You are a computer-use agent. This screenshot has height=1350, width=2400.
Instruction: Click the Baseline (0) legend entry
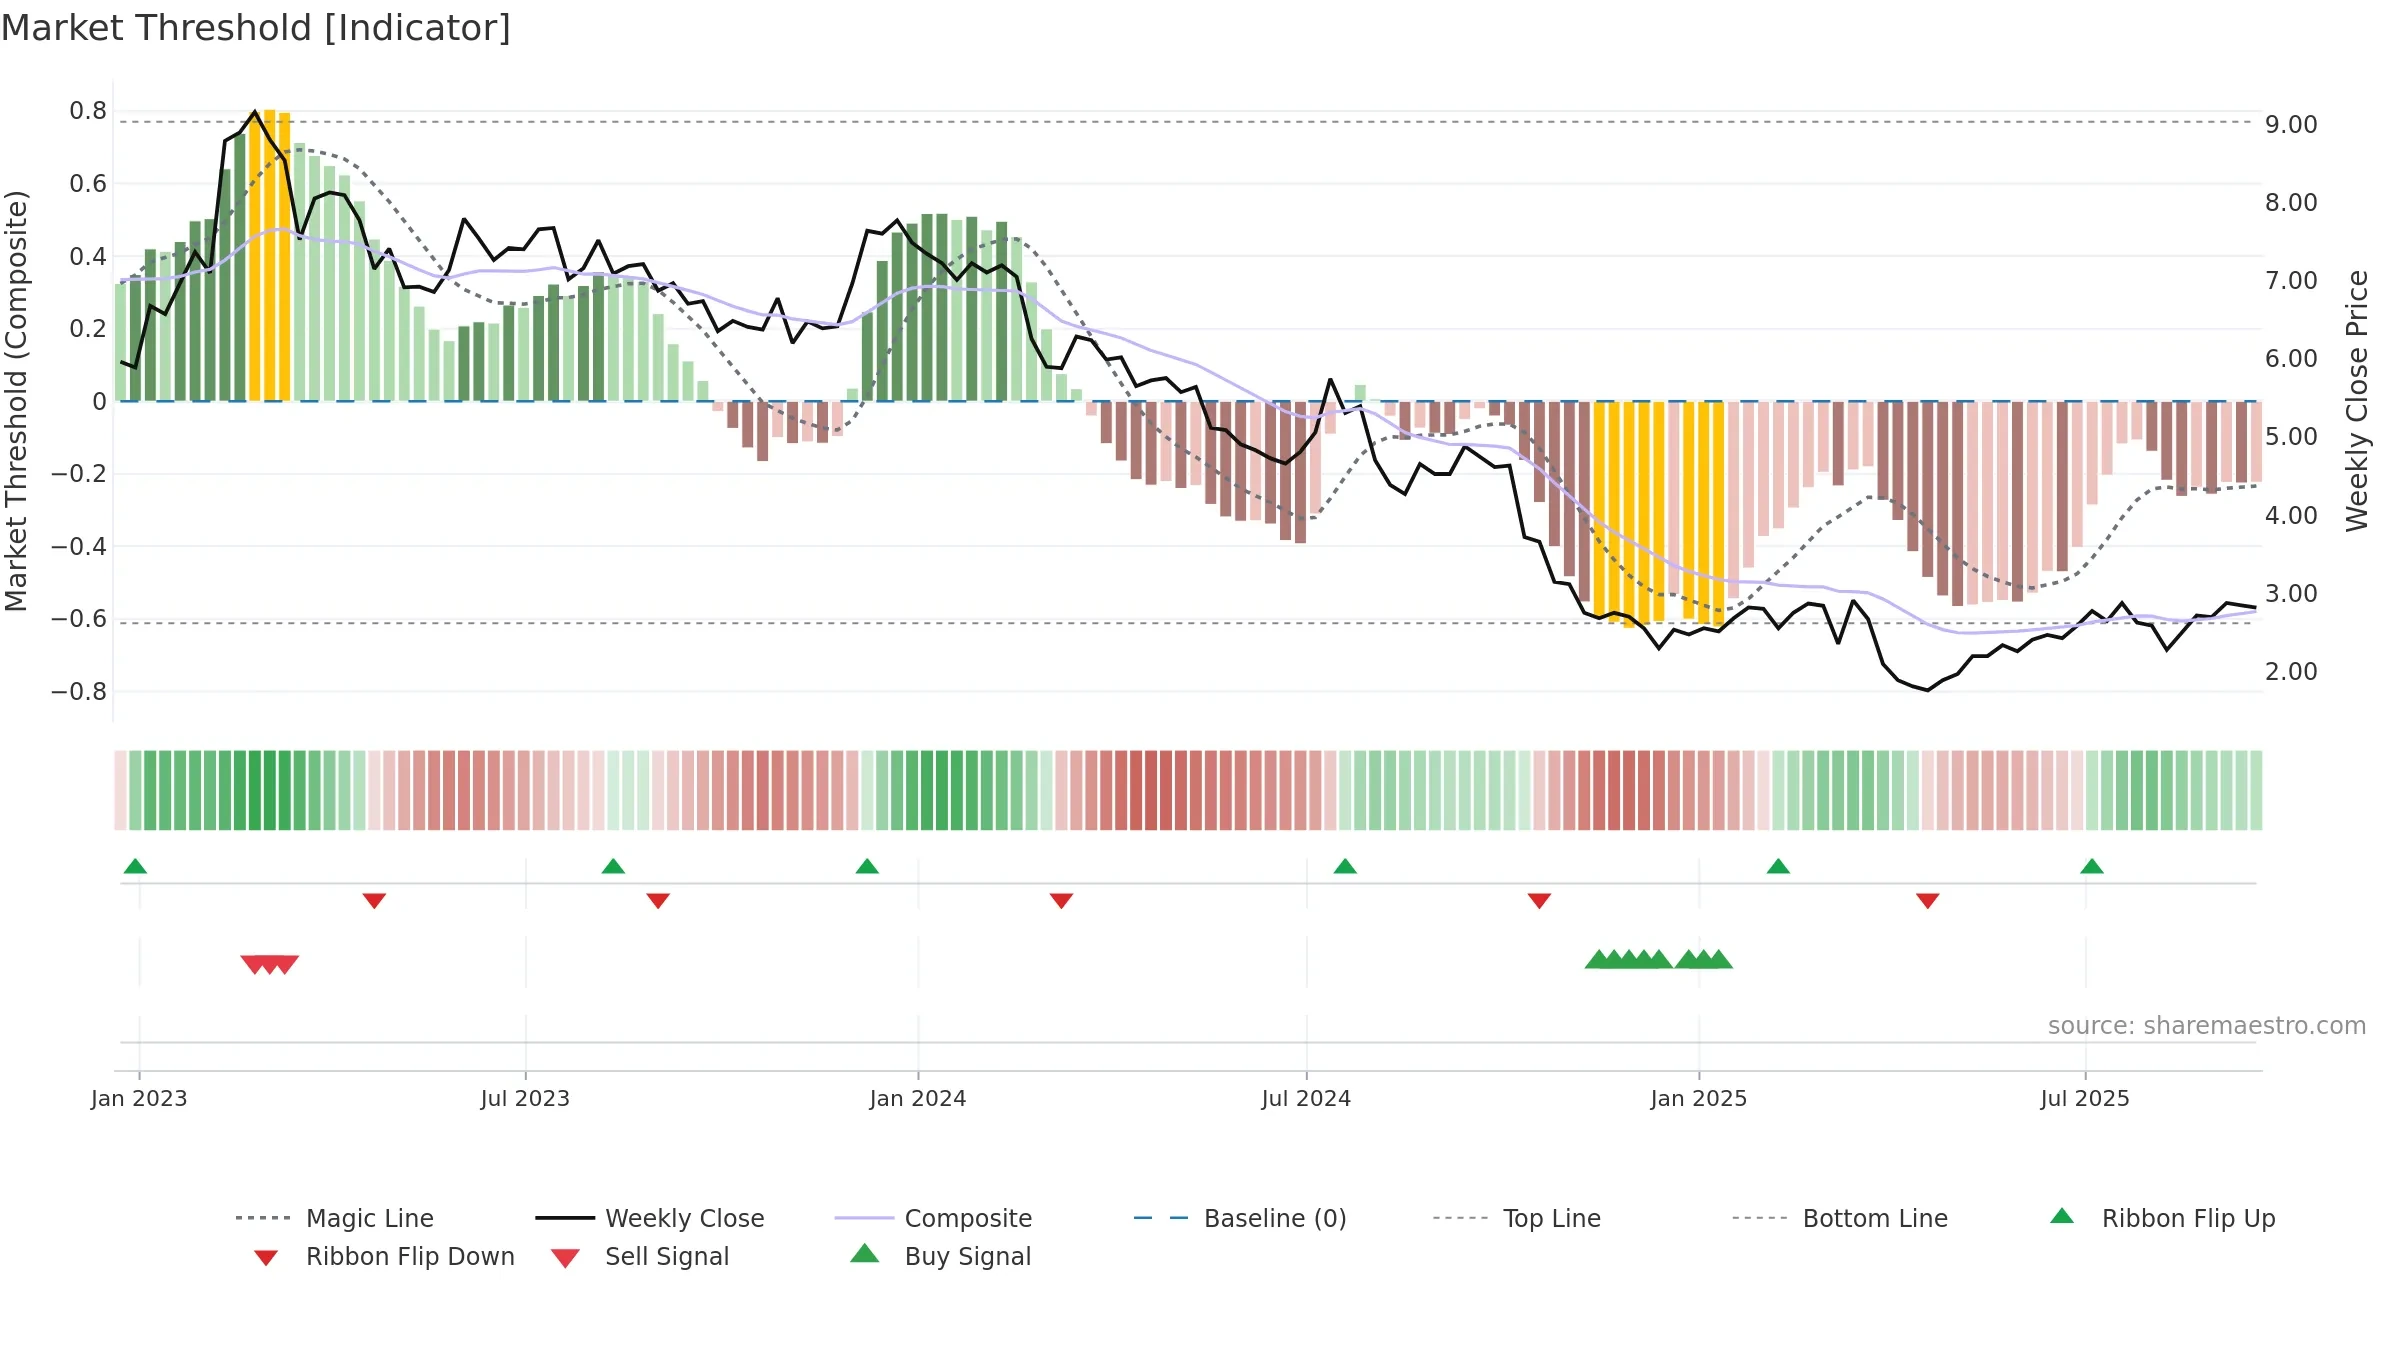[1240, 1218]
